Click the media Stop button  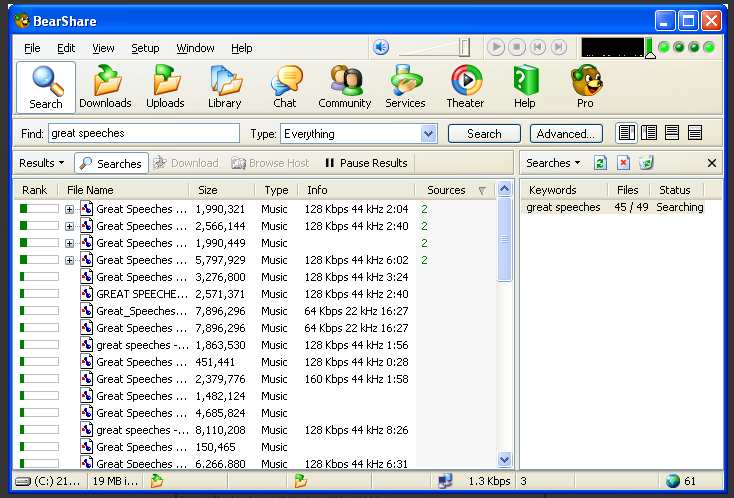pos(517,47)
